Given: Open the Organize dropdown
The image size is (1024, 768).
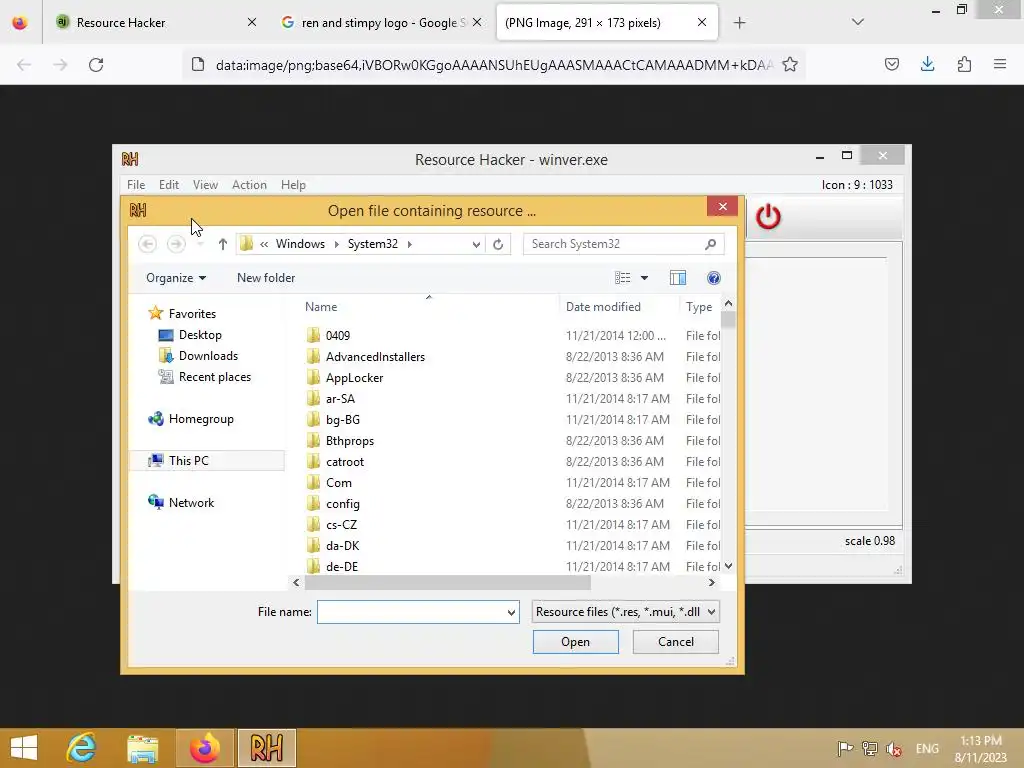Looking at the screenshot, I should click(176, 278).
